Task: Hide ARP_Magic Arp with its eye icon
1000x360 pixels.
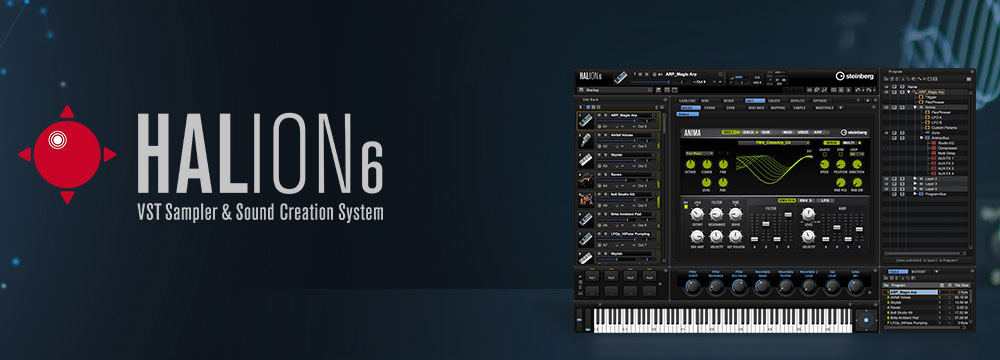Action: coord(886,92)
